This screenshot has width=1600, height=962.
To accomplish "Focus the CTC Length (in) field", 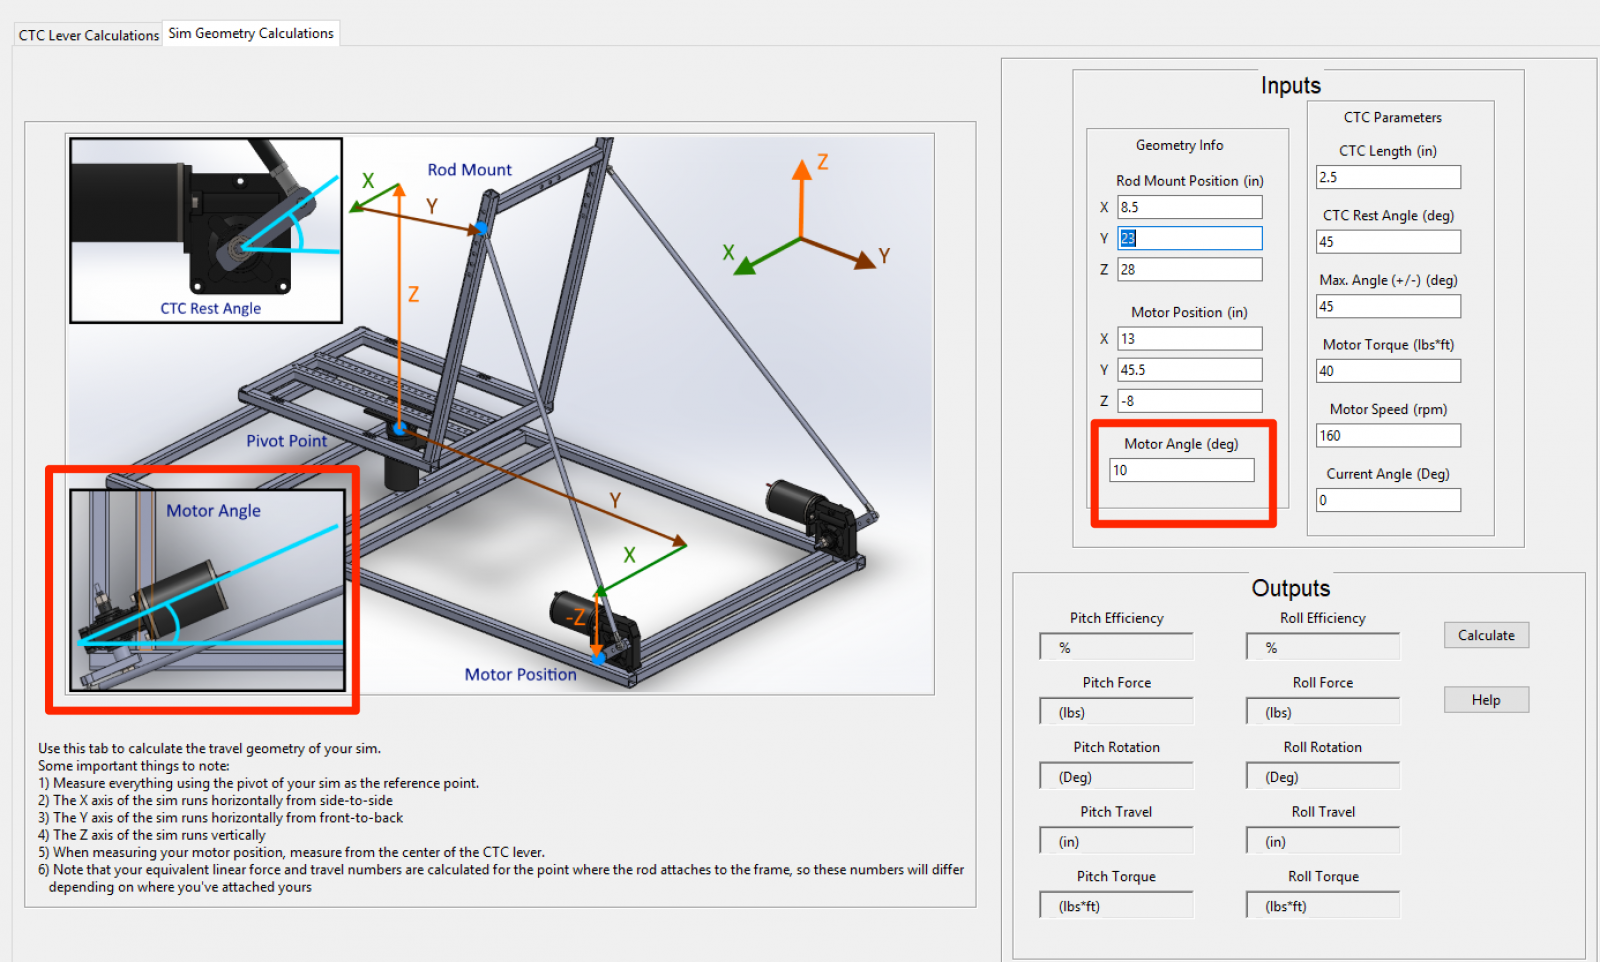I will 1388,177.
